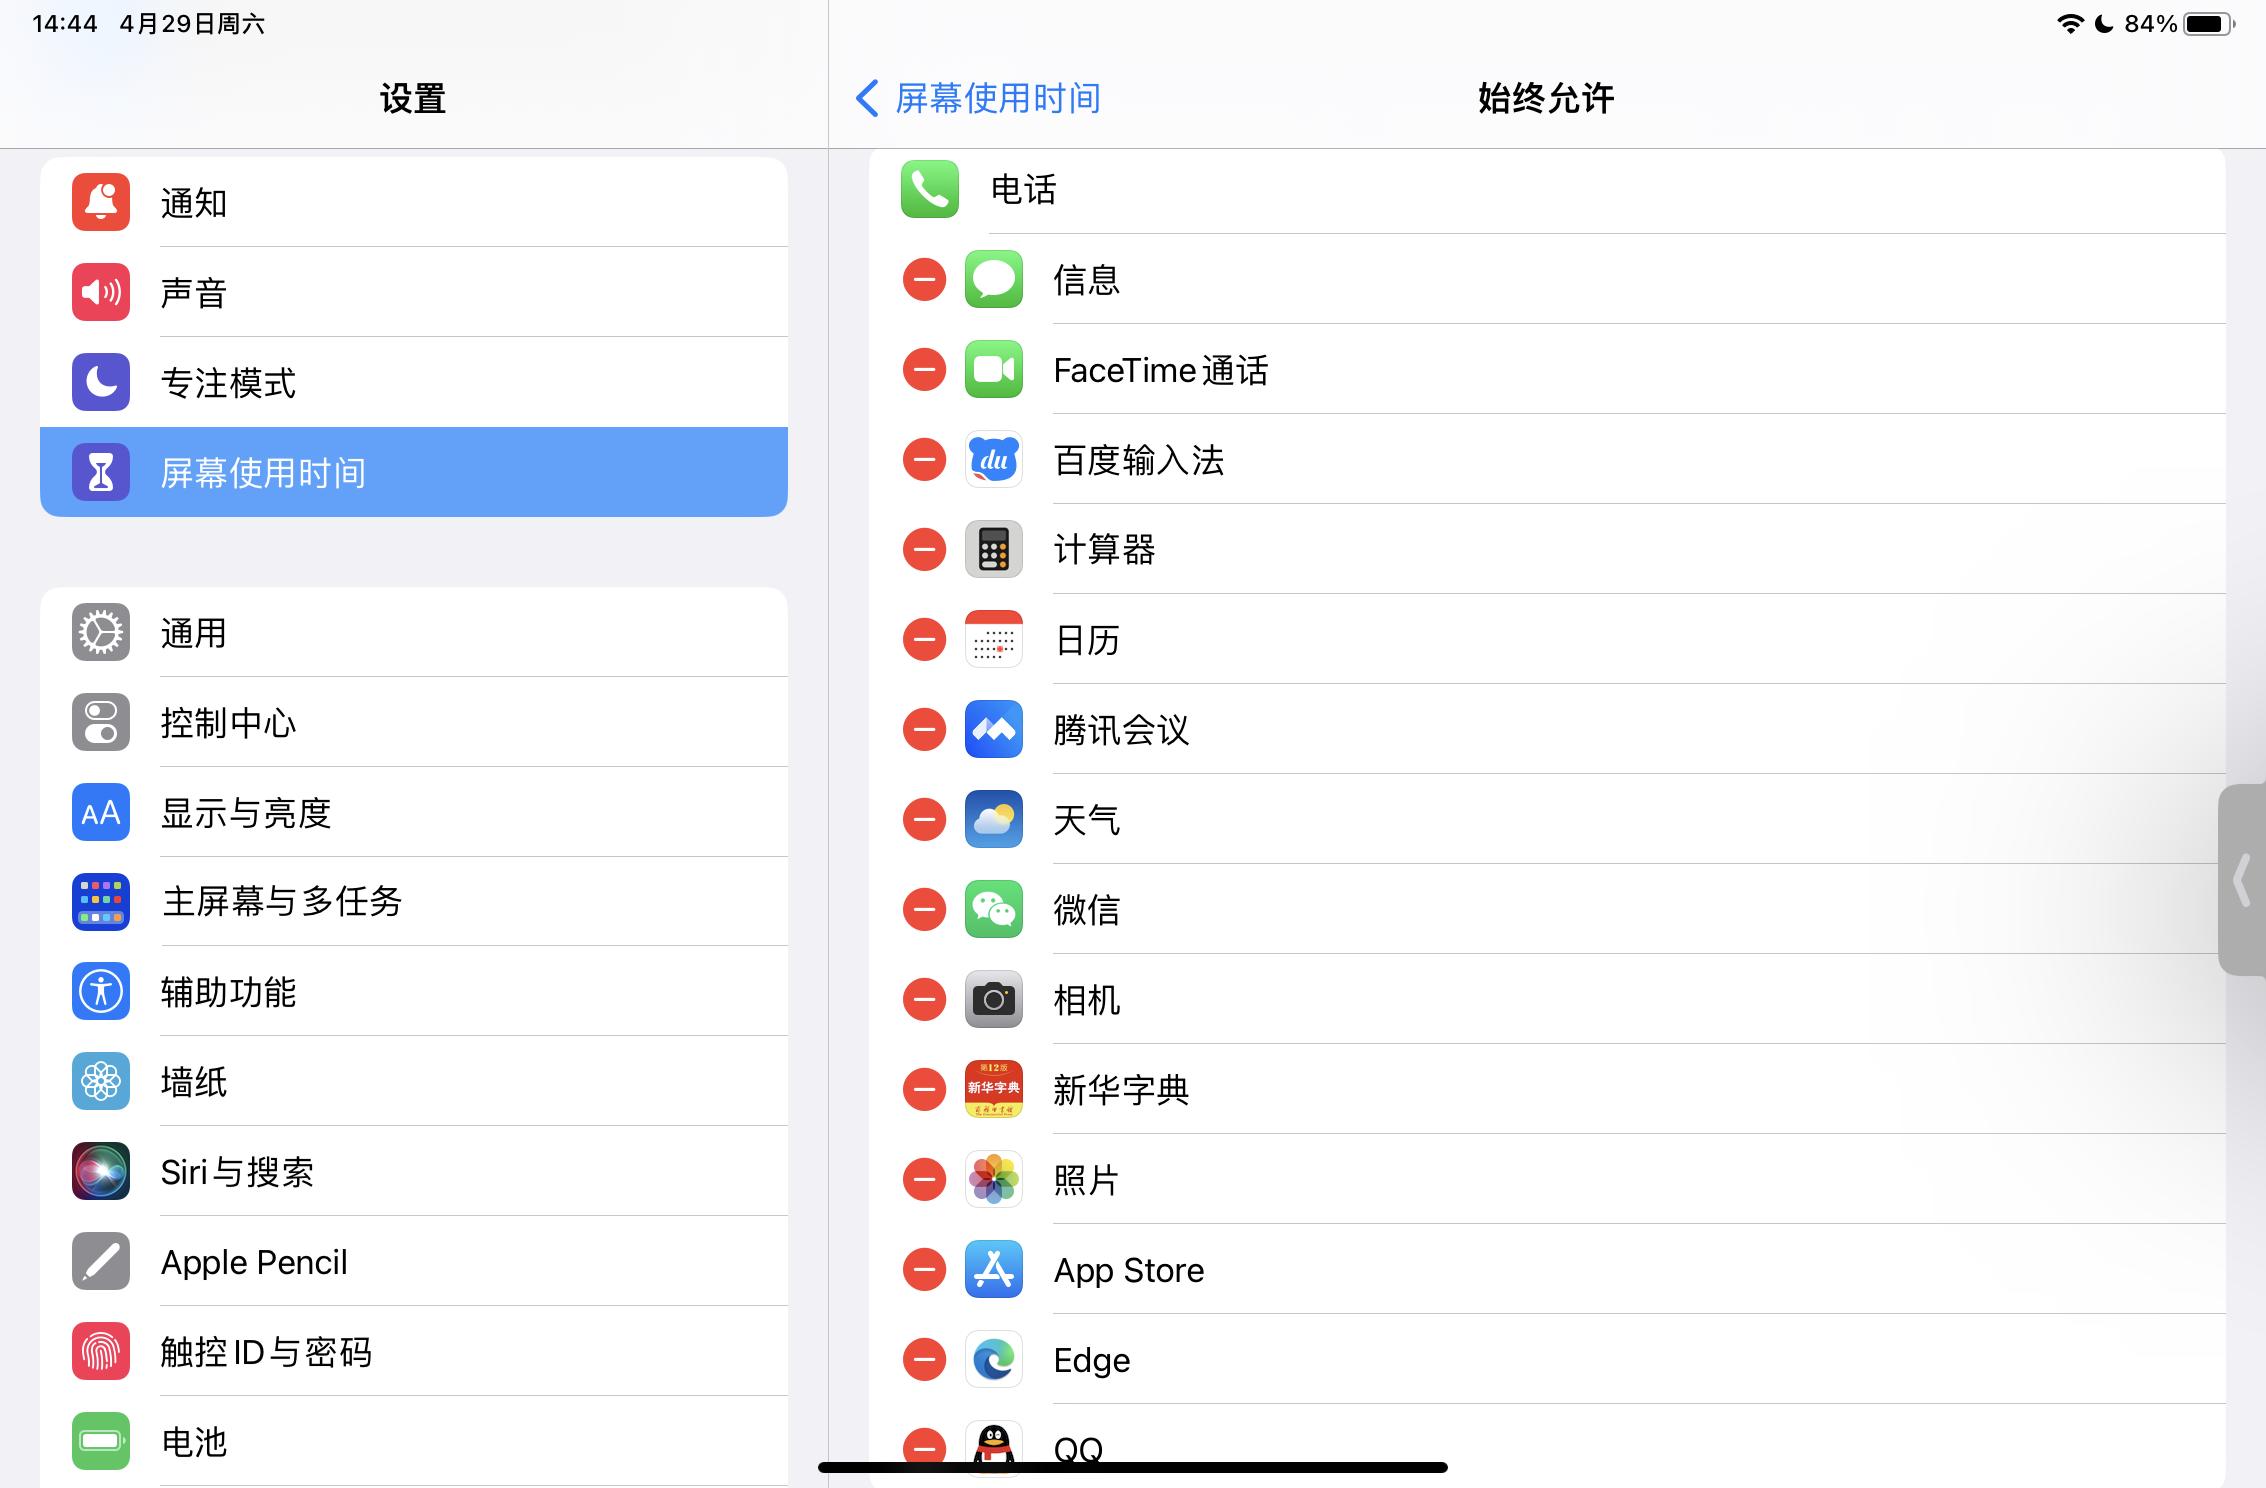Tap the home indicator bar at bottom
Viewport: 2266px width, 1488px height.
[x=1133, y=1467]
